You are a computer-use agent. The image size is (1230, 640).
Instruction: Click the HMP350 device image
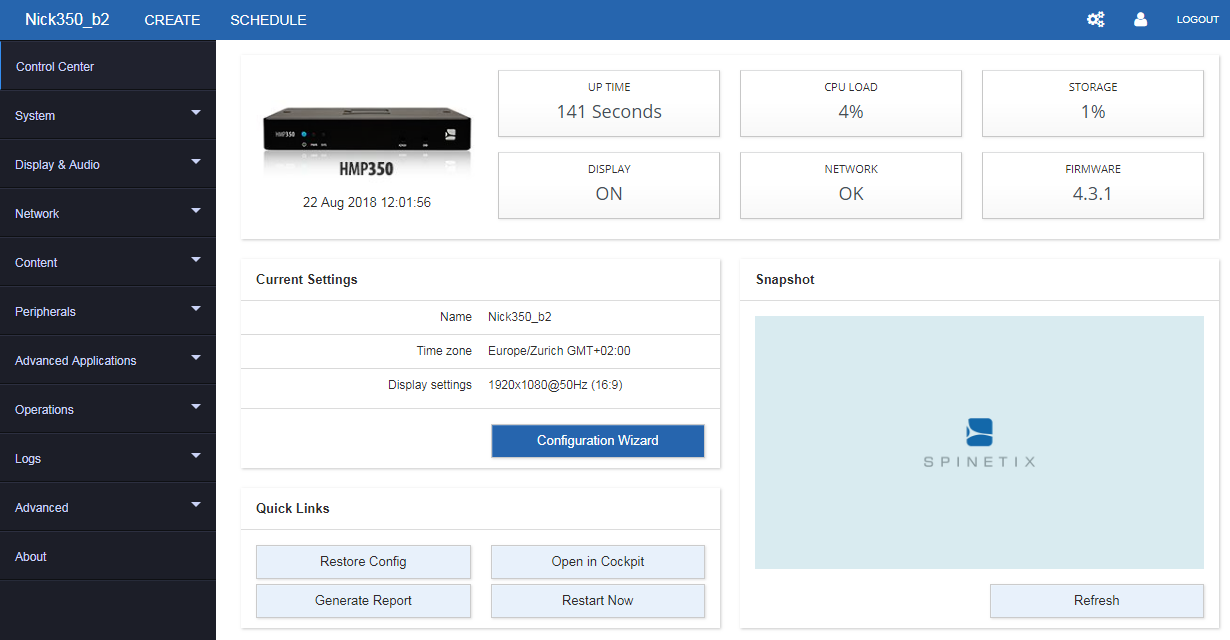click(x=367, y=141)
